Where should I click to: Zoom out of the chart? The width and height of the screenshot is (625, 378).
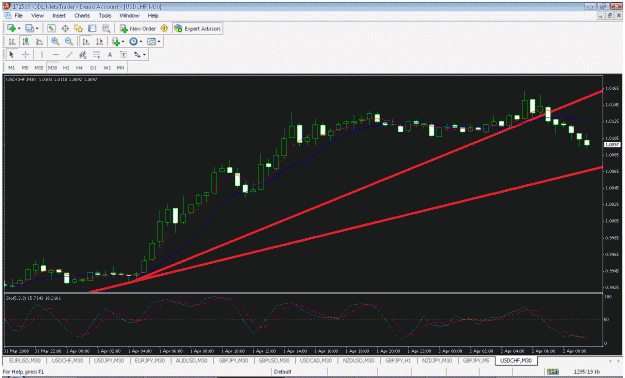tap(69, 41)
